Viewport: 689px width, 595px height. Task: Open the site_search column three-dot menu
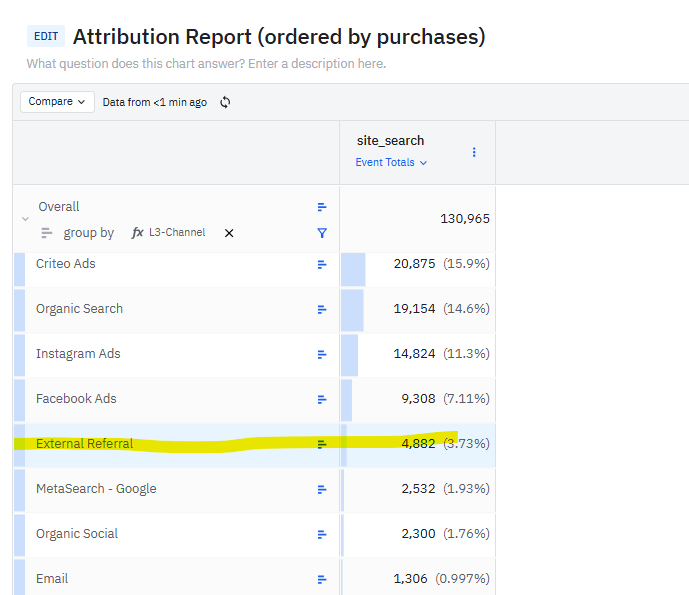pyautogui.click(x=474, y=152)
